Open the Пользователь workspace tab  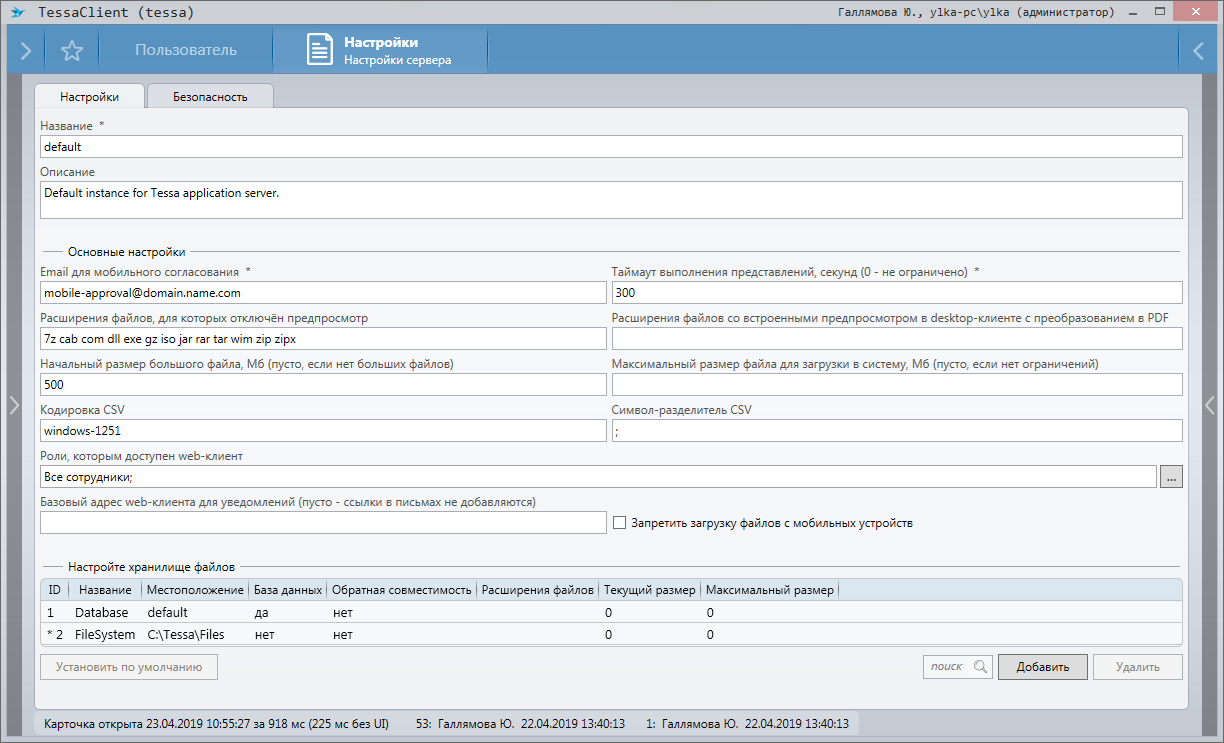186,50
